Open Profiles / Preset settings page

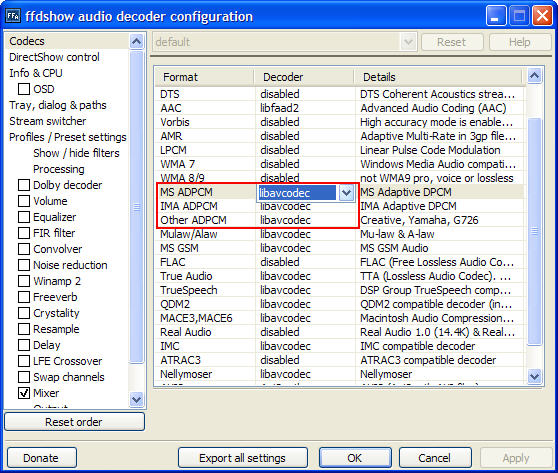point(68,137)
